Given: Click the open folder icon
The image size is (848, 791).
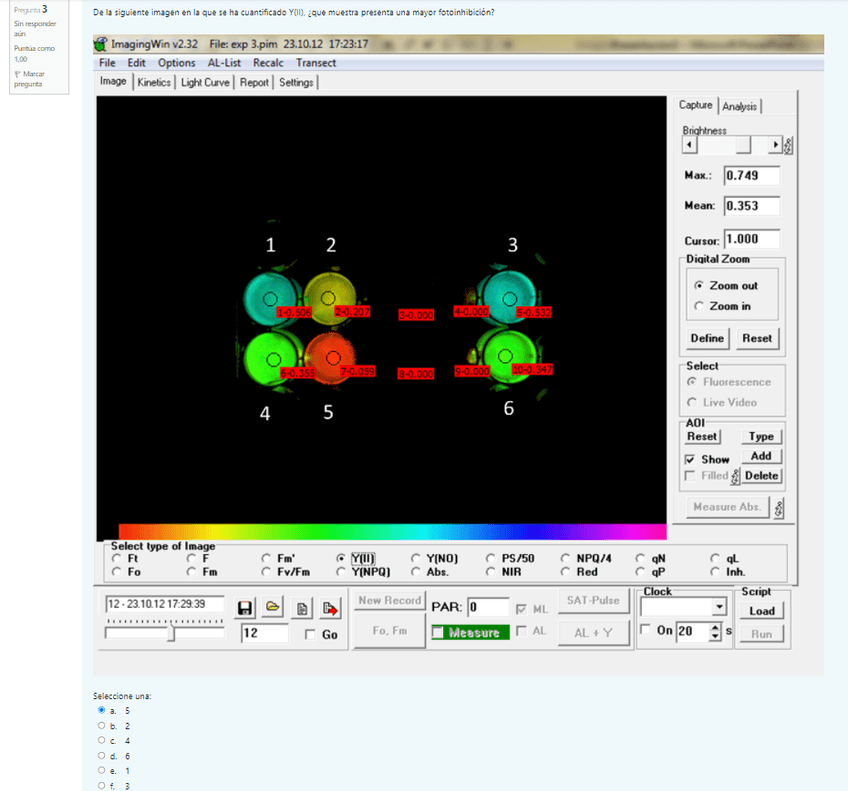Looking at the screenshot, I should coord(272,607).
